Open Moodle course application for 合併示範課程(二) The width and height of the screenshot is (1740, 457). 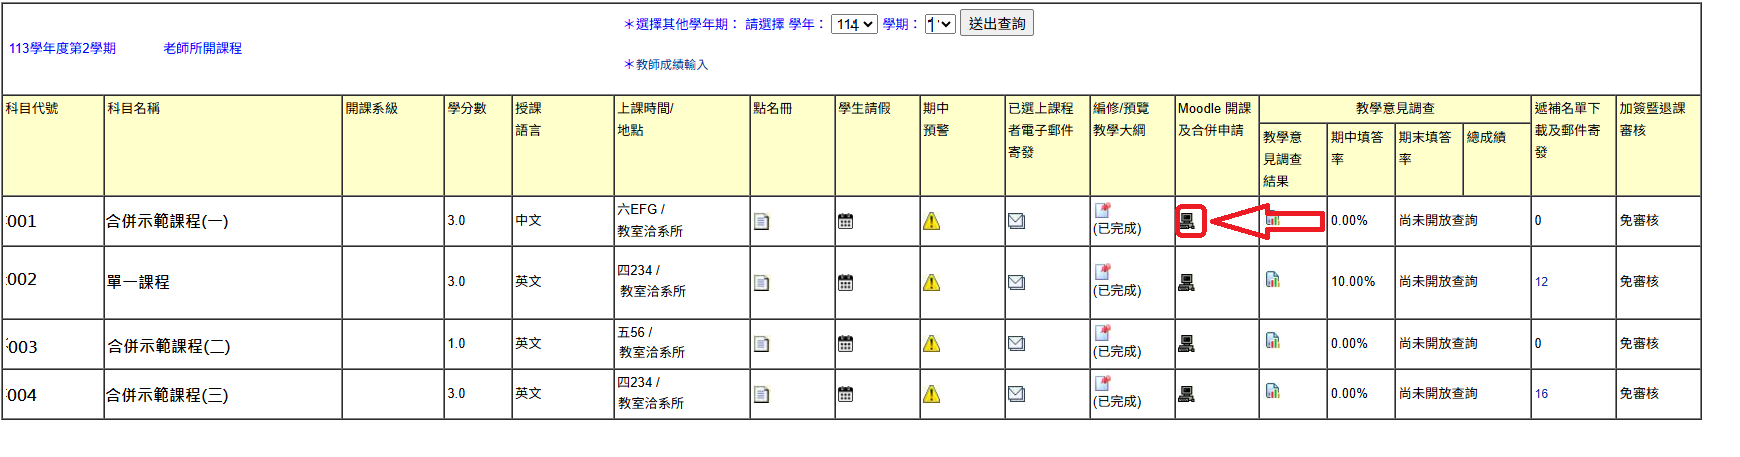click(x=1187, y=344)
